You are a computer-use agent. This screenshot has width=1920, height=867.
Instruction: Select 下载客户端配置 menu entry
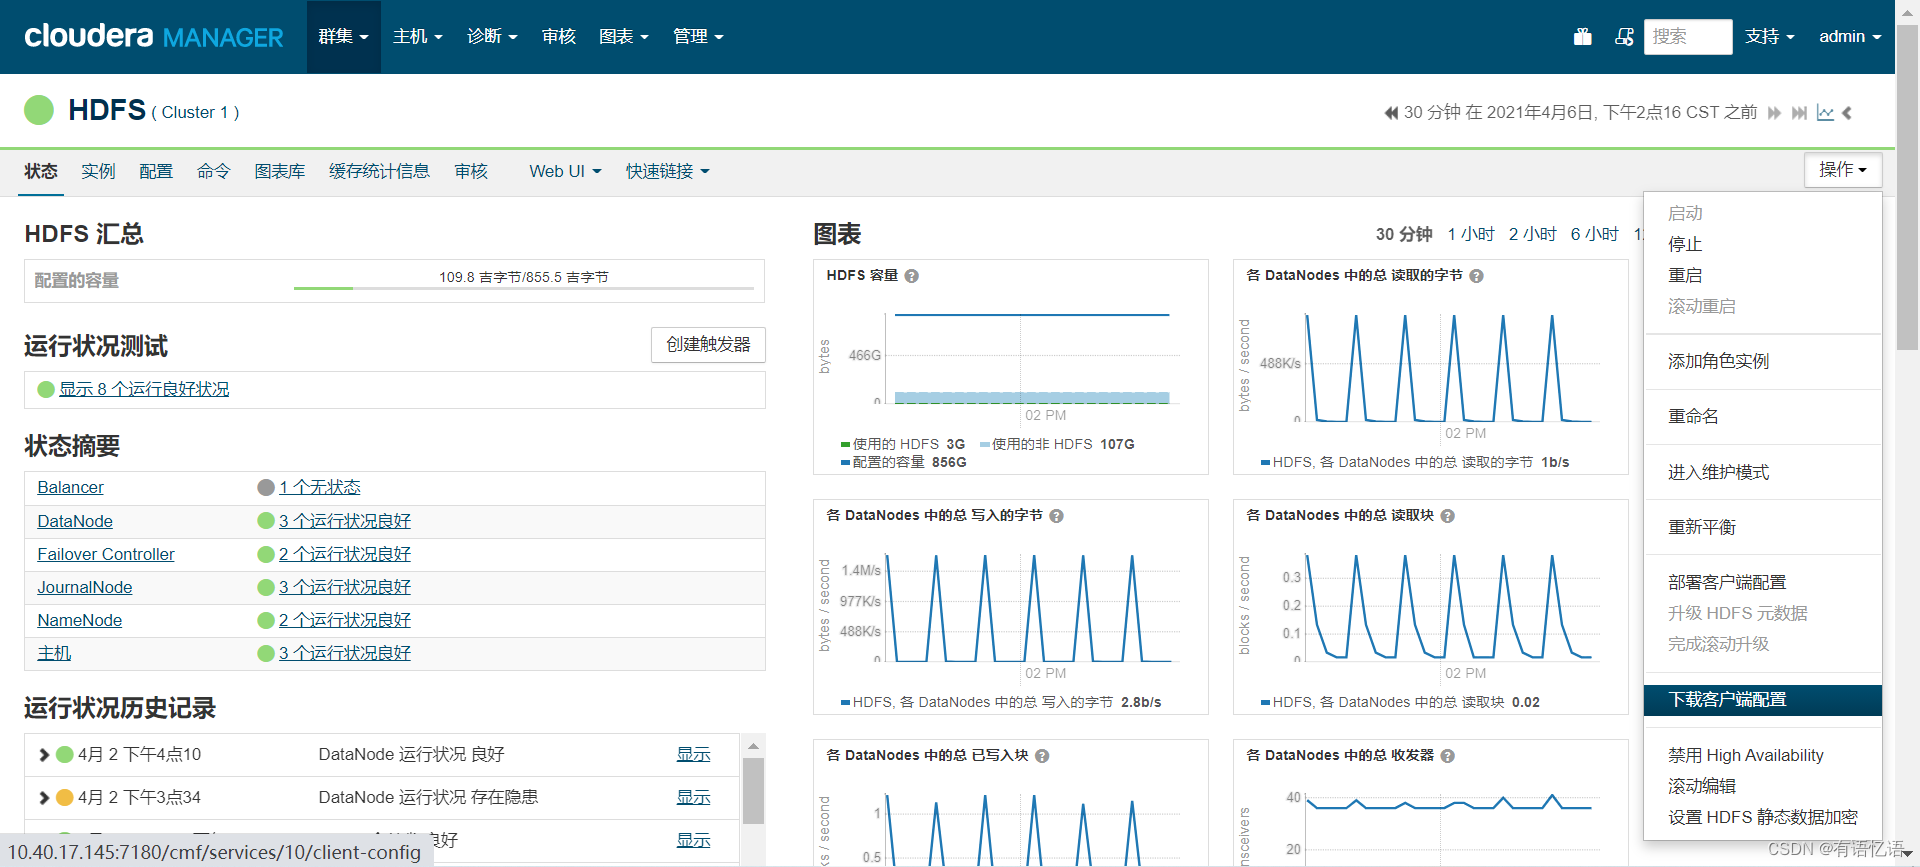point(1763,700)
